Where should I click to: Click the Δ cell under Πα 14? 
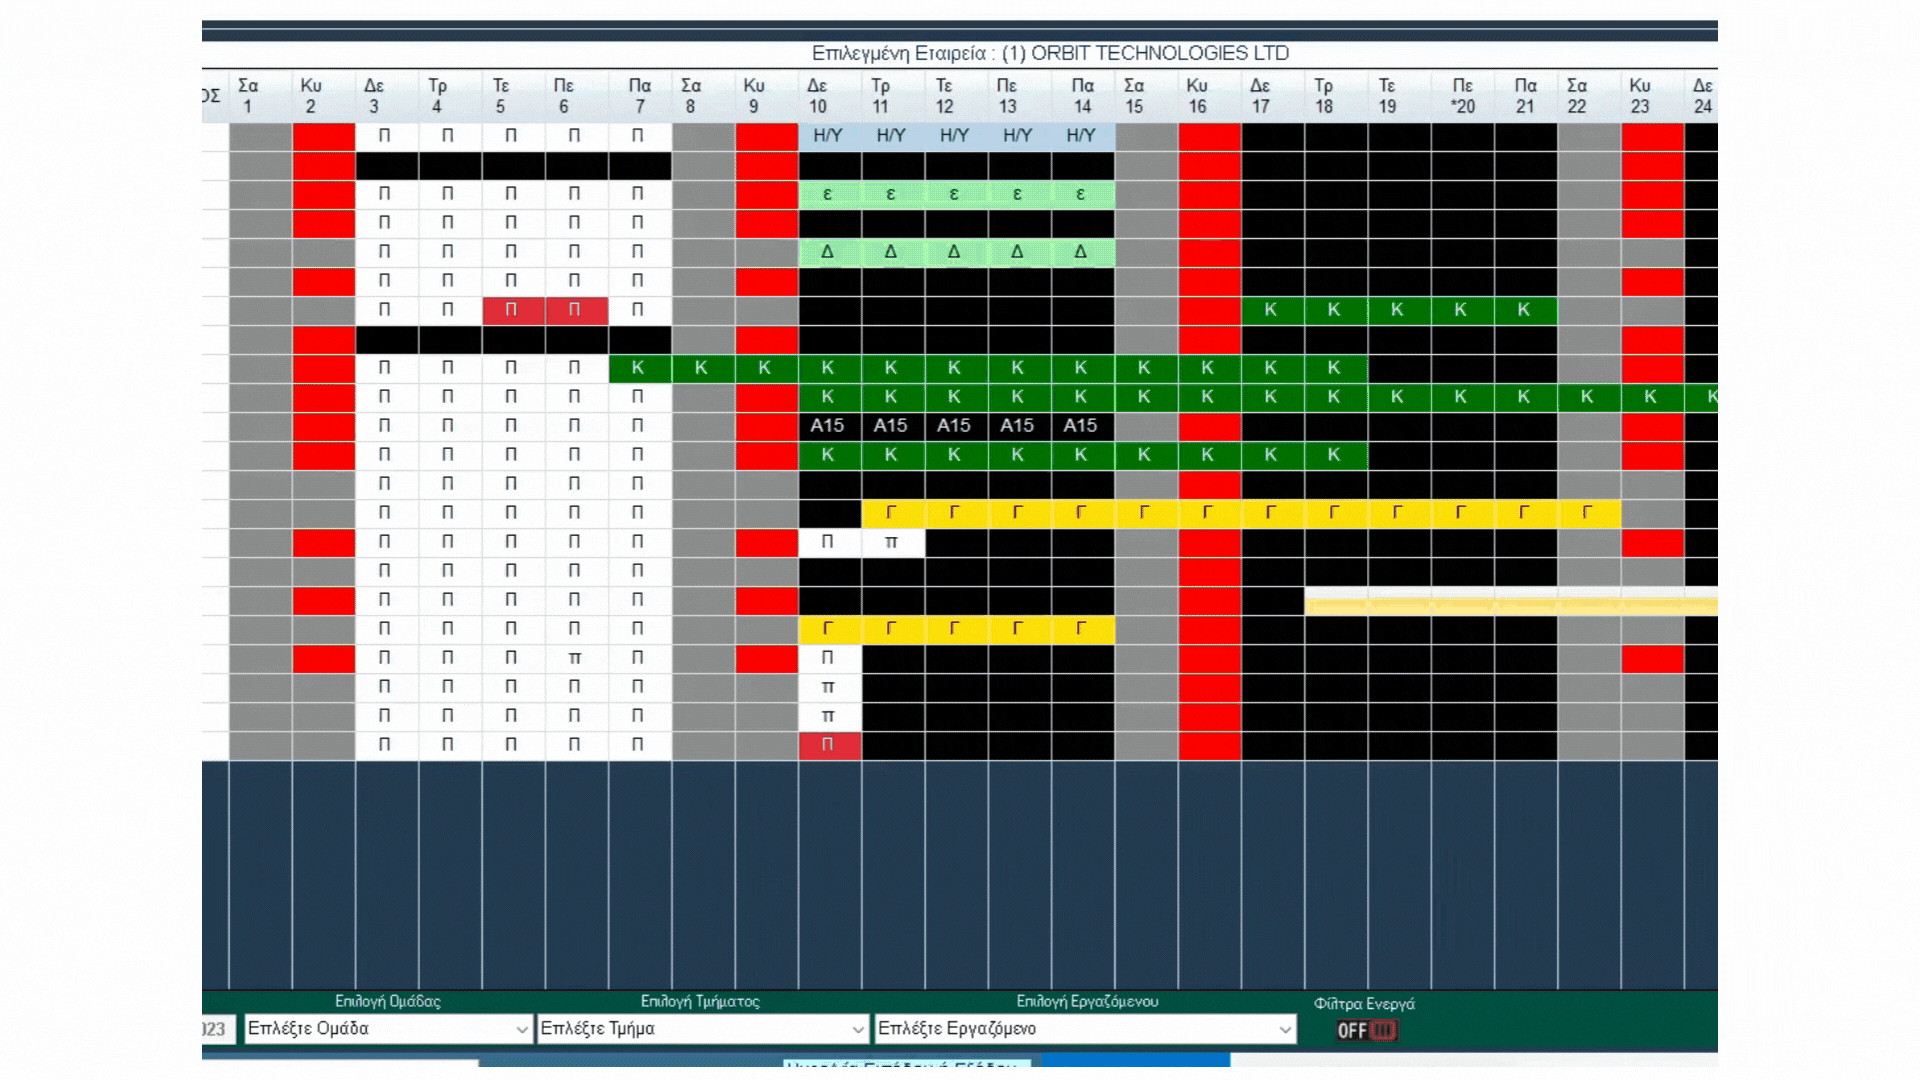(x=1081, y=252)
